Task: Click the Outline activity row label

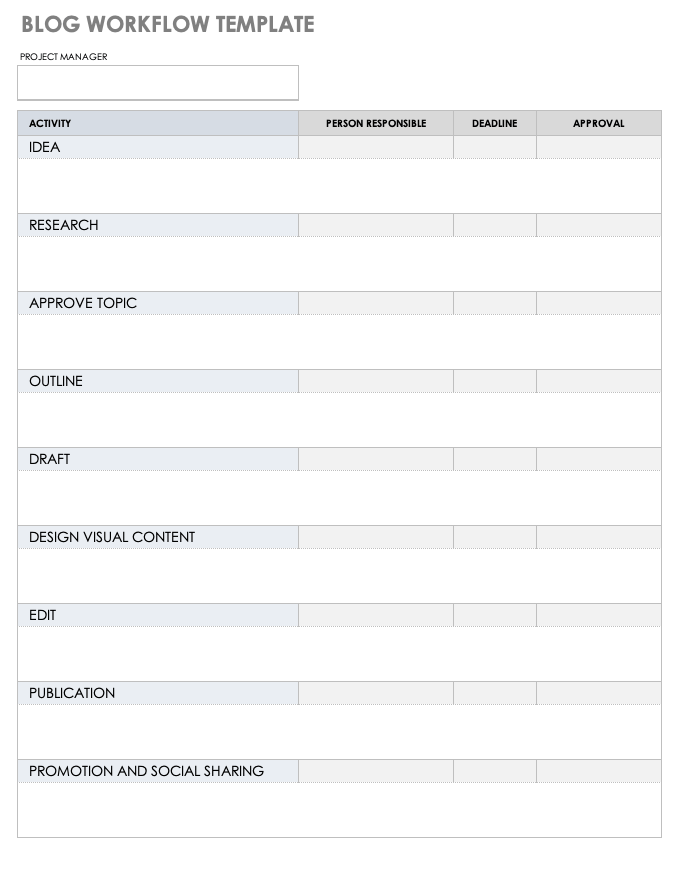Action: 56,381
